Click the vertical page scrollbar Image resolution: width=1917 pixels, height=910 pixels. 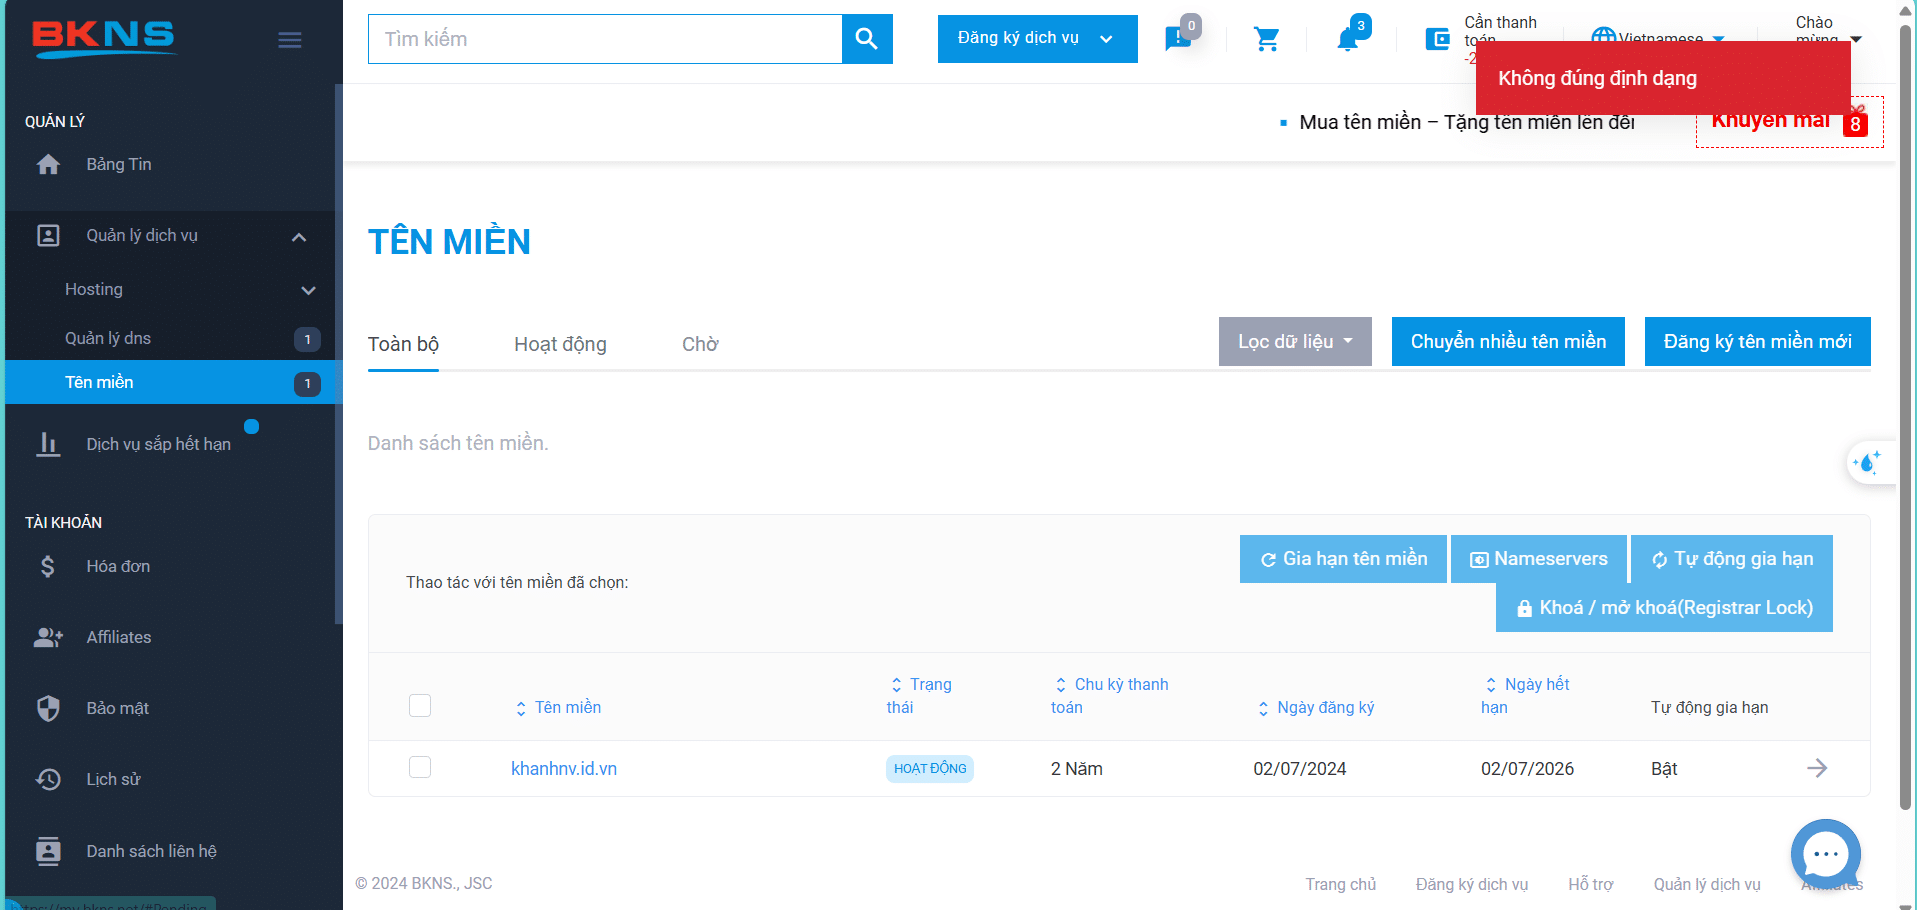(1905, 450)
